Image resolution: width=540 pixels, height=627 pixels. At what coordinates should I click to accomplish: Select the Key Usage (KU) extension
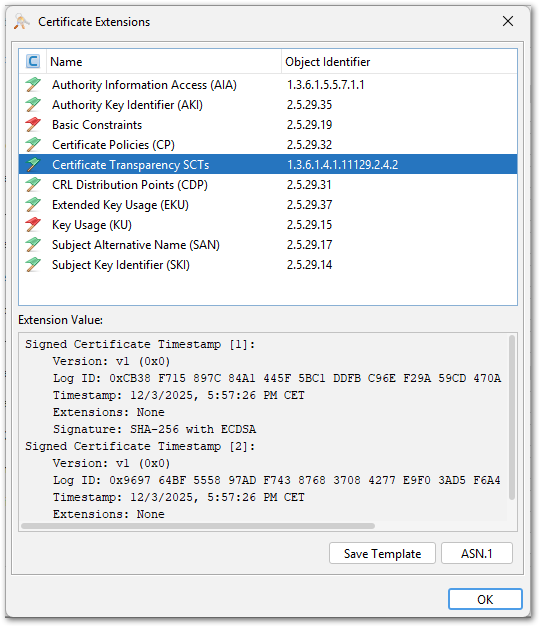(x=92, y=225)
